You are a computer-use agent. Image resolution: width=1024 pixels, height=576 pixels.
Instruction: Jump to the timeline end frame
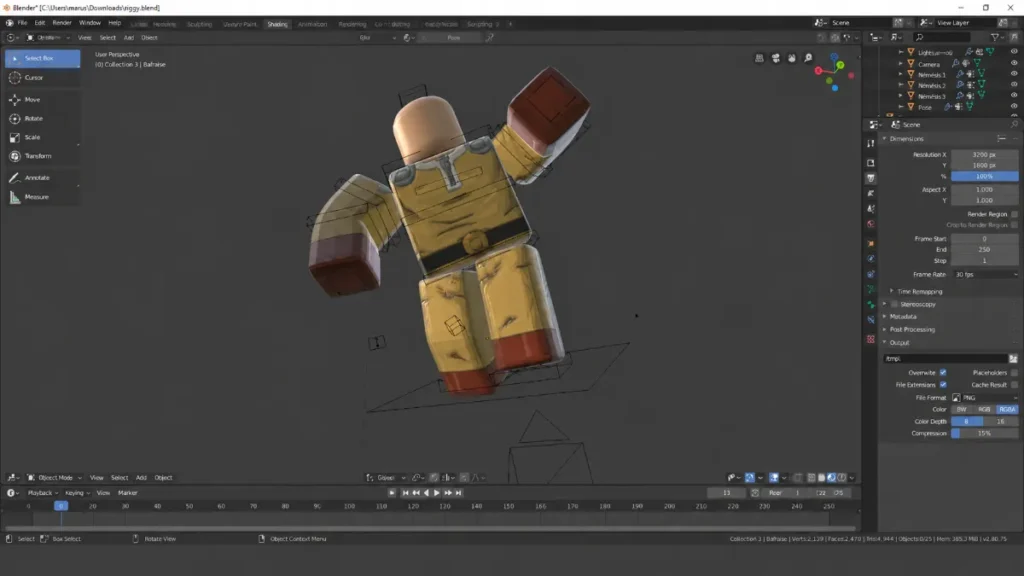pyautogui.click(x=459, y=493)
